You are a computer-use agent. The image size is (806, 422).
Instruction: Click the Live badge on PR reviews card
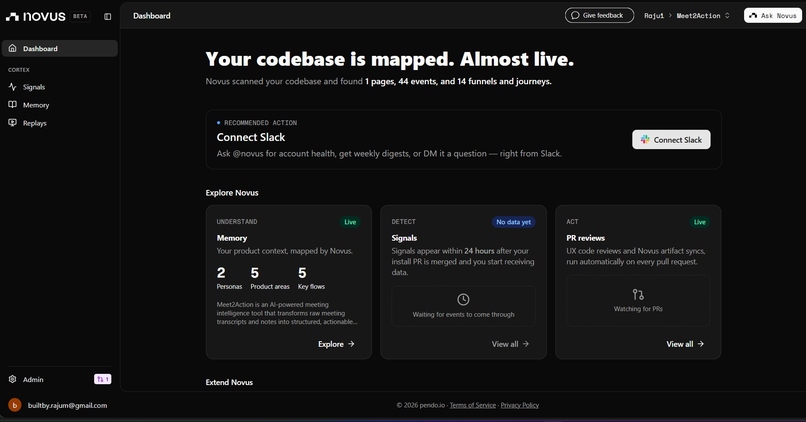(x=700, y=222)
